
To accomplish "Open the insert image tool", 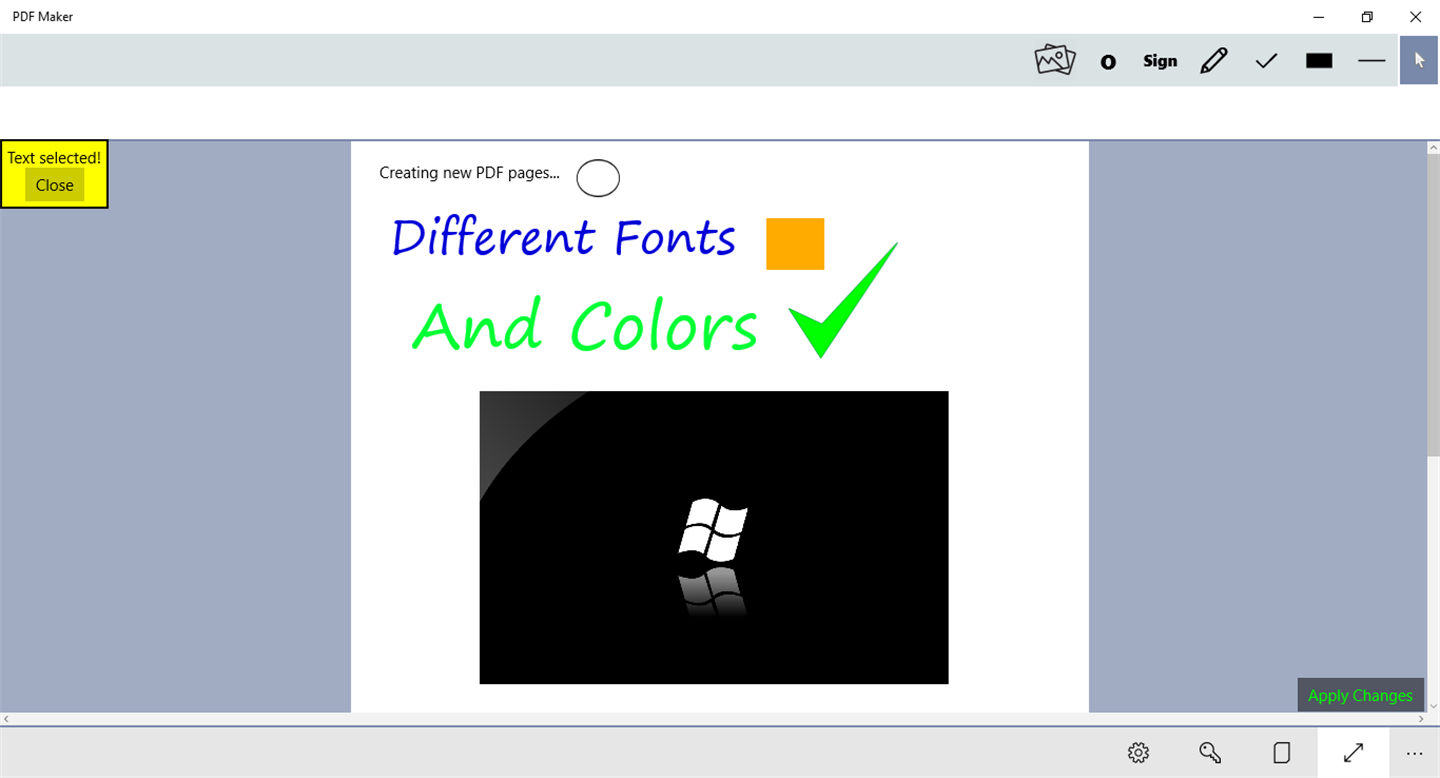I will (1054, 60).
